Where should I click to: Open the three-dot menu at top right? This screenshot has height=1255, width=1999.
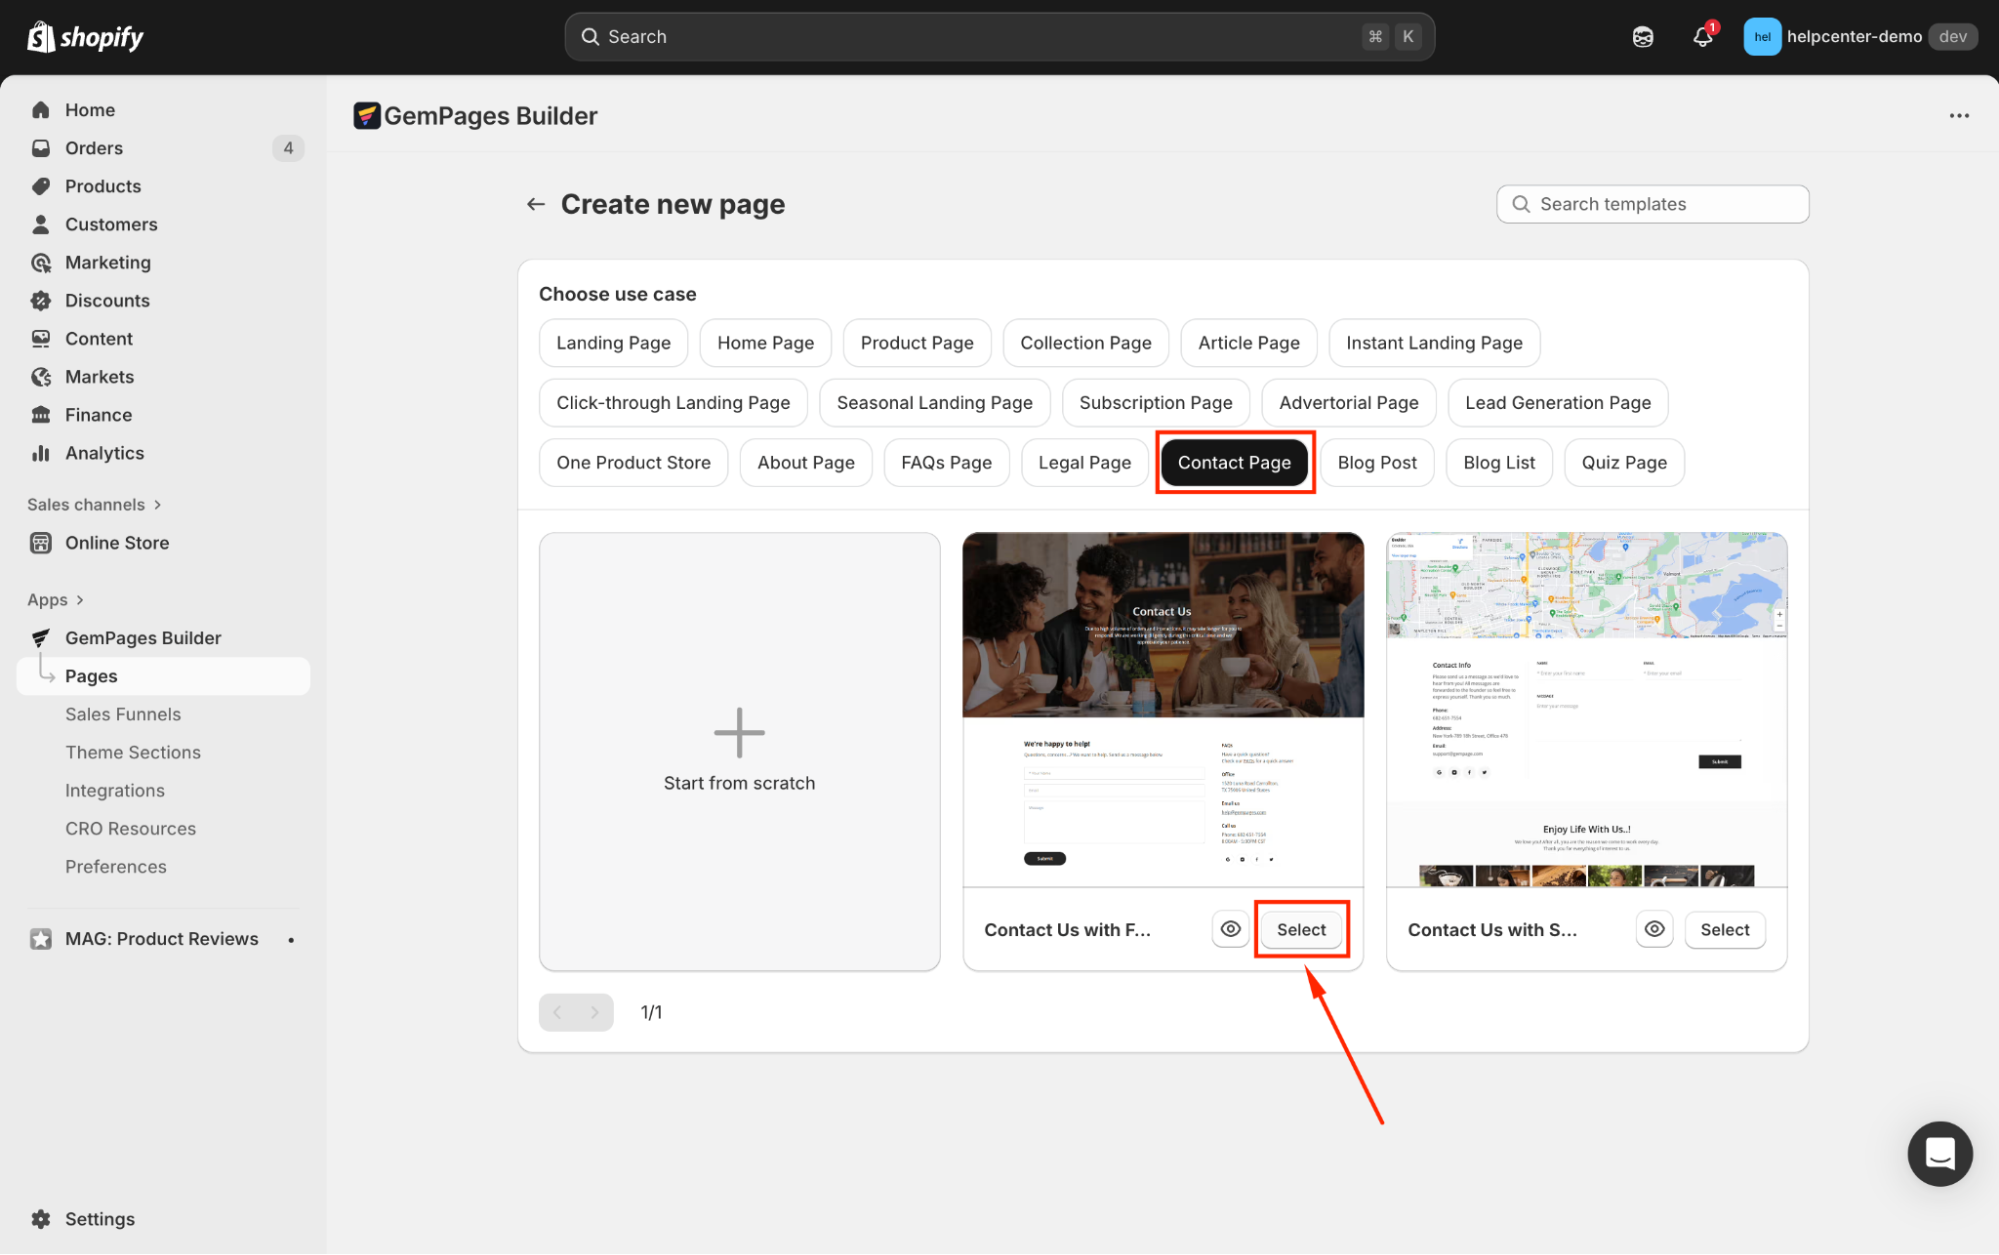coord(1959,116)
